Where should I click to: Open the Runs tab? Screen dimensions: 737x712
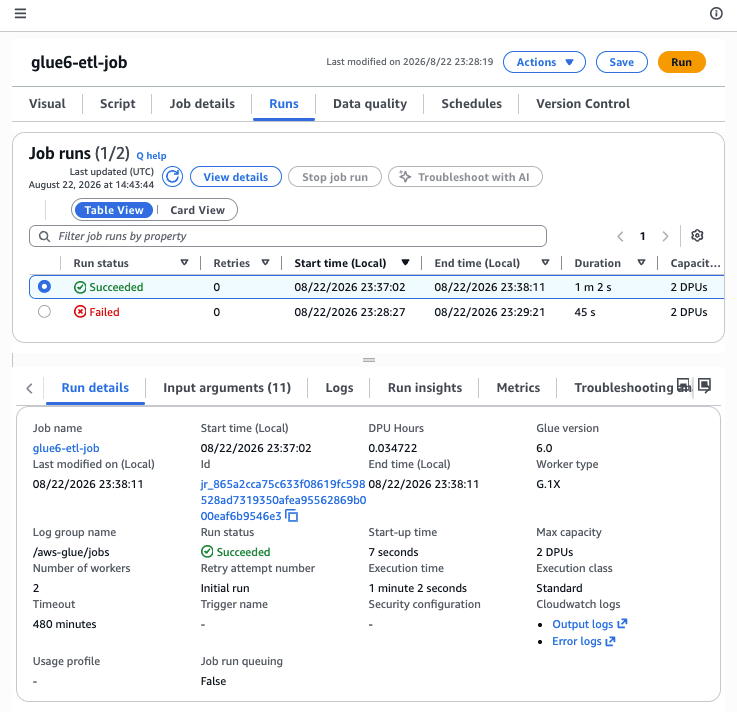tap(284, 103)
